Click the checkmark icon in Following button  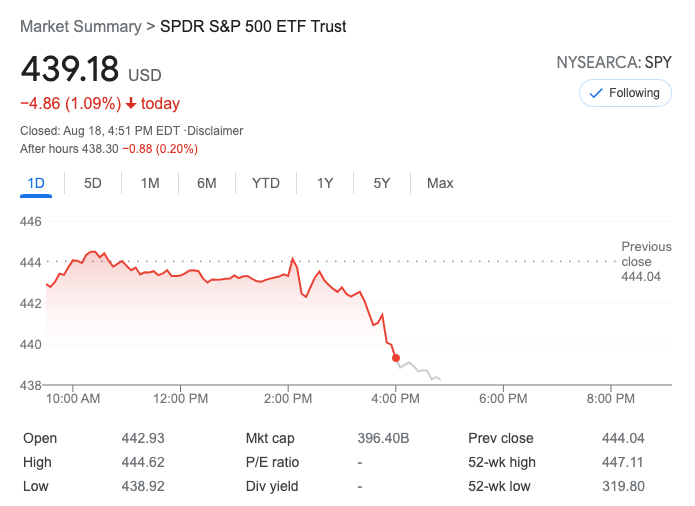pos(597,93)
